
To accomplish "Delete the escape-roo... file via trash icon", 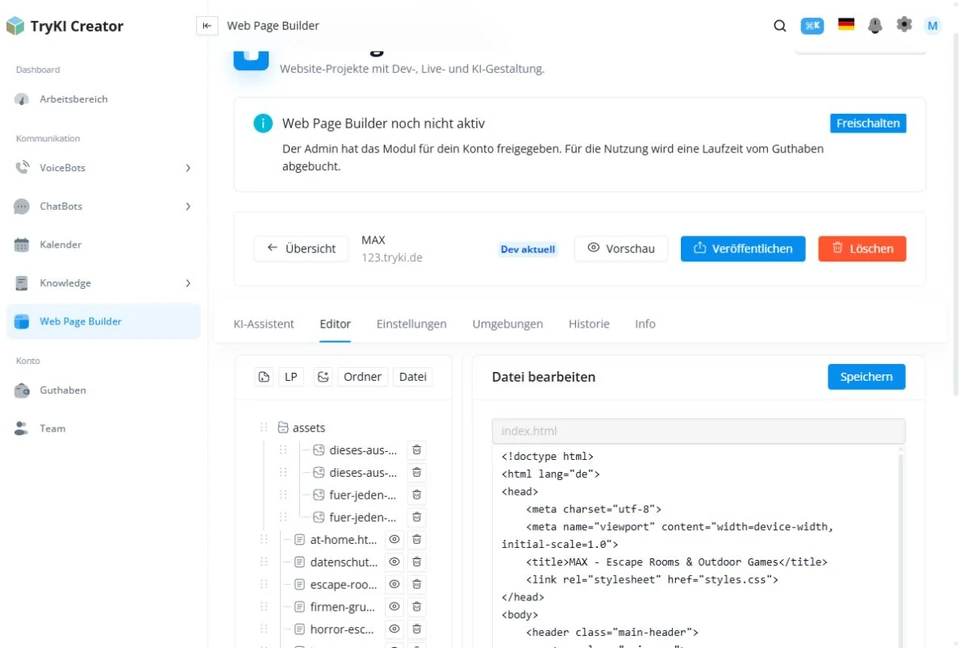I will (416, 584).
